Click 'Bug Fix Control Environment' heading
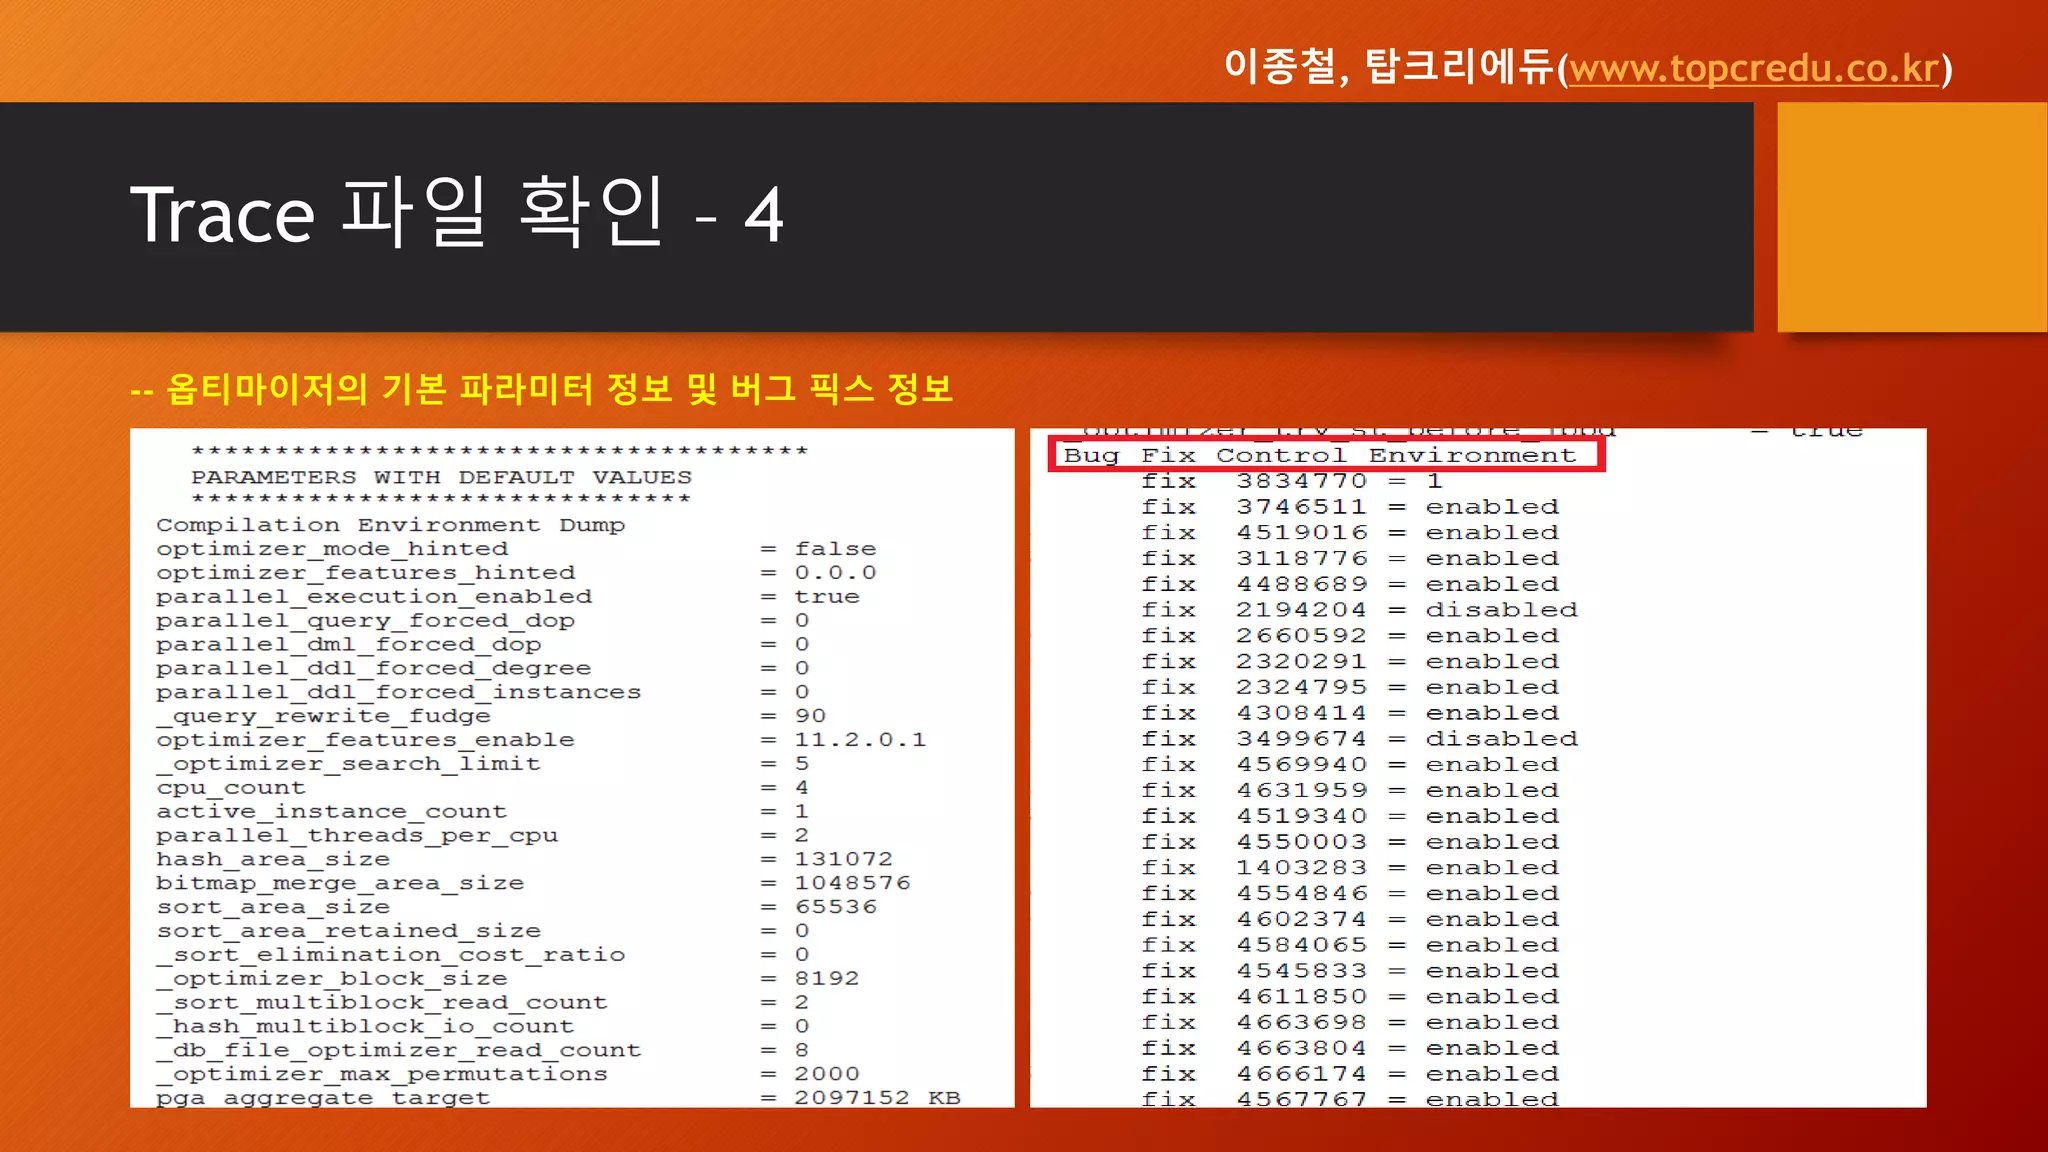Screen dimensions: 2048x1152 1320,456
